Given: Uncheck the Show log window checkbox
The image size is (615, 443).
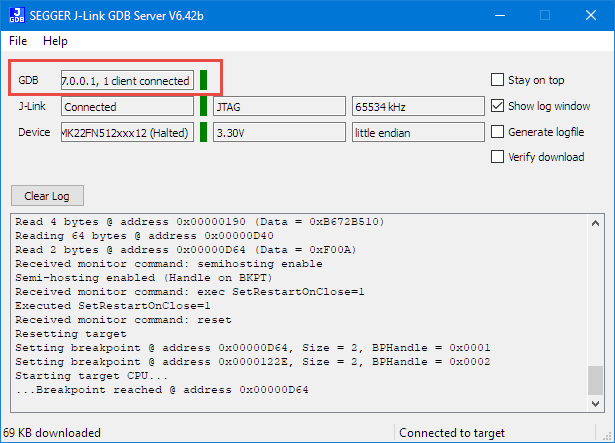Looking at the screenshot, I should [x=497, y=106].
